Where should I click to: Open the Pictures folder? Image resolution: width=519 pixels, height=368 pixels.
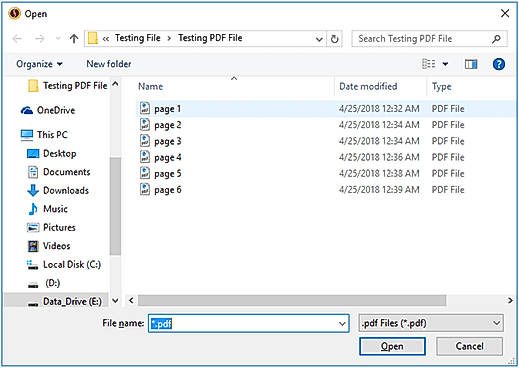[51, 227]
